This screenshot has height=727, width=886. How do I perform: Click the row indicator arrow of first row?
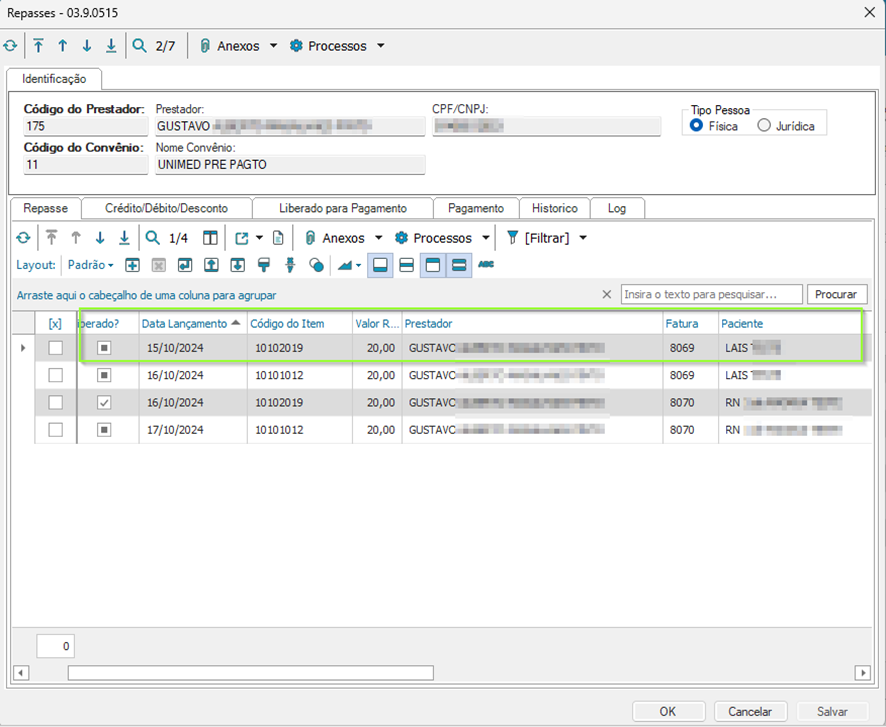(x=23, y=348)
